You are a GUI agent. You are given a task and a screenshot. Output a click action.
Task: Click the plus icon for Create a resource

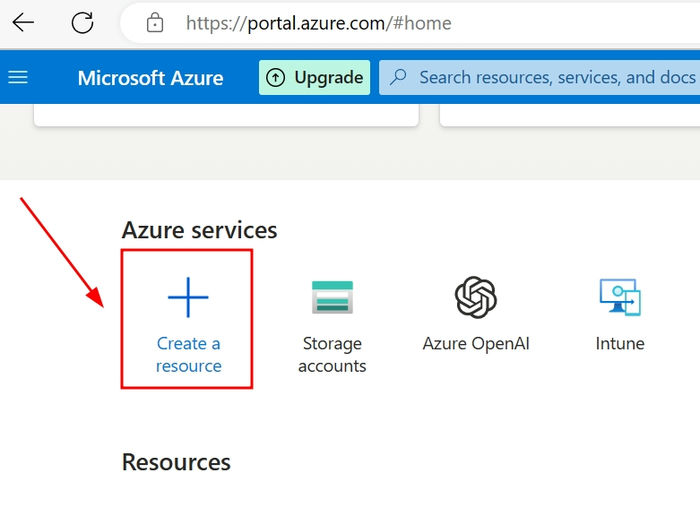tap(188, 297)
